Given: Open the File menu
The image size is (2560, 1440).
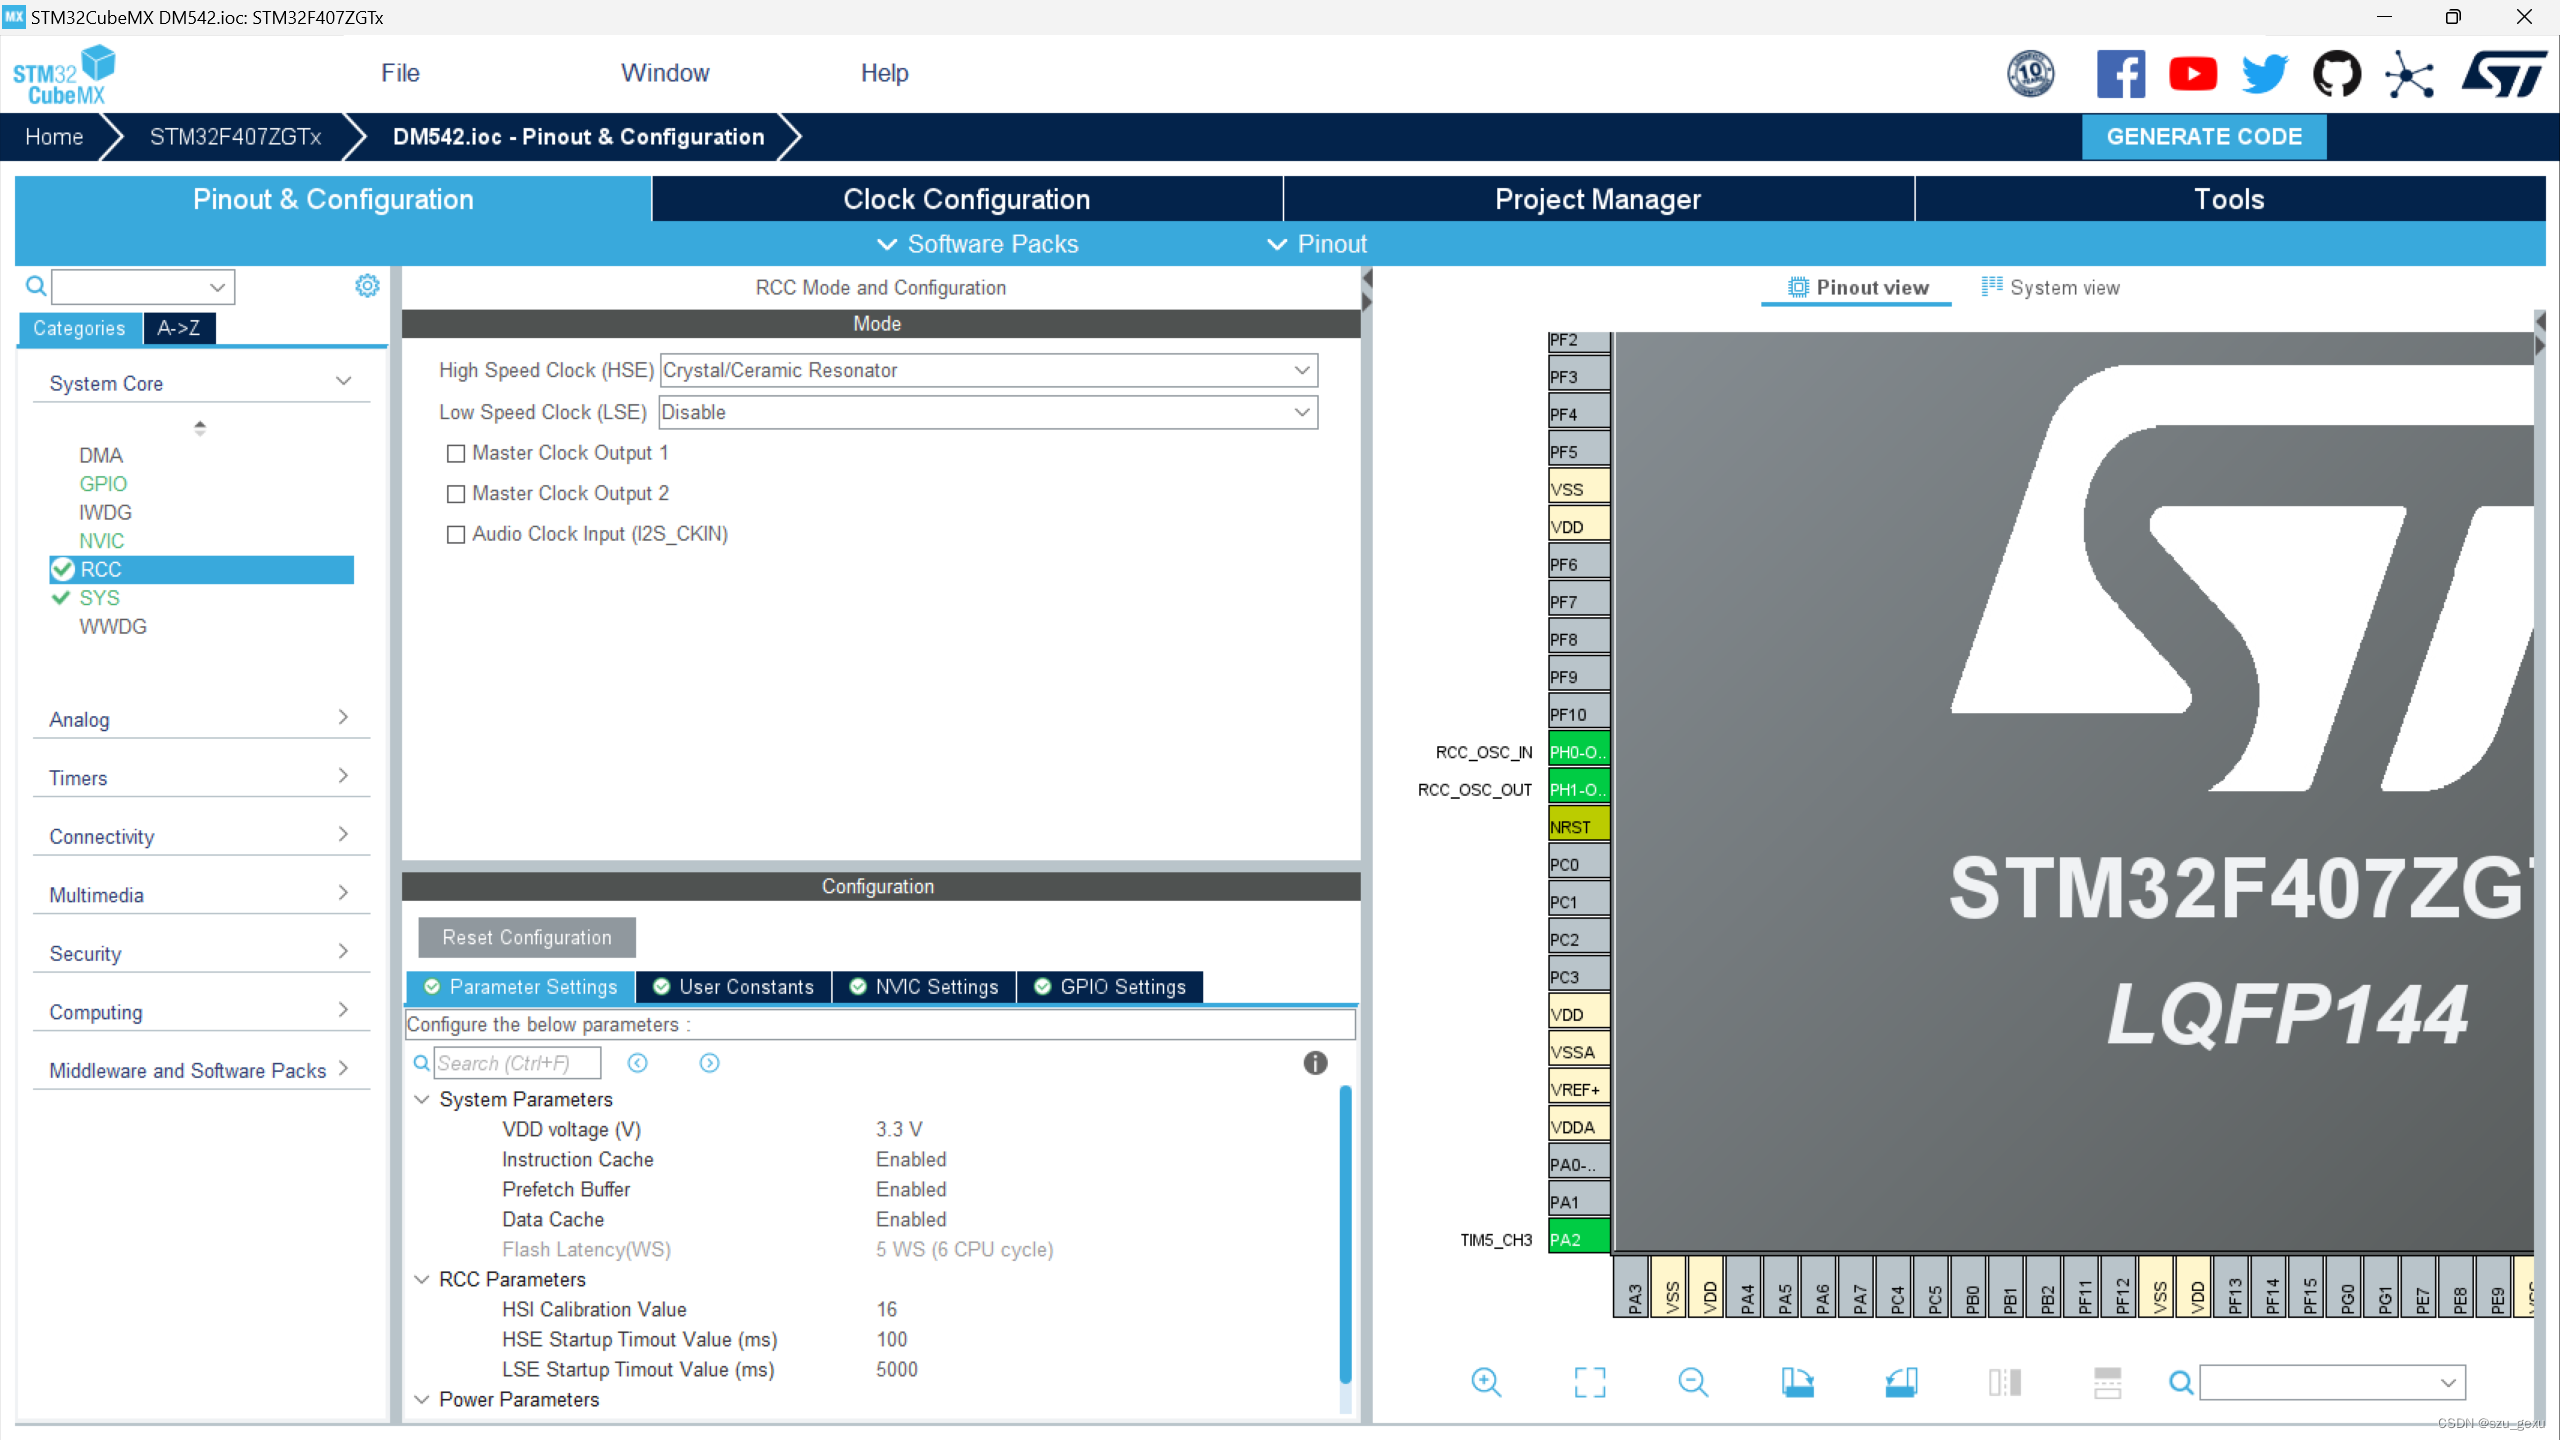Looking at the screenshot, I should coord(400,73).
